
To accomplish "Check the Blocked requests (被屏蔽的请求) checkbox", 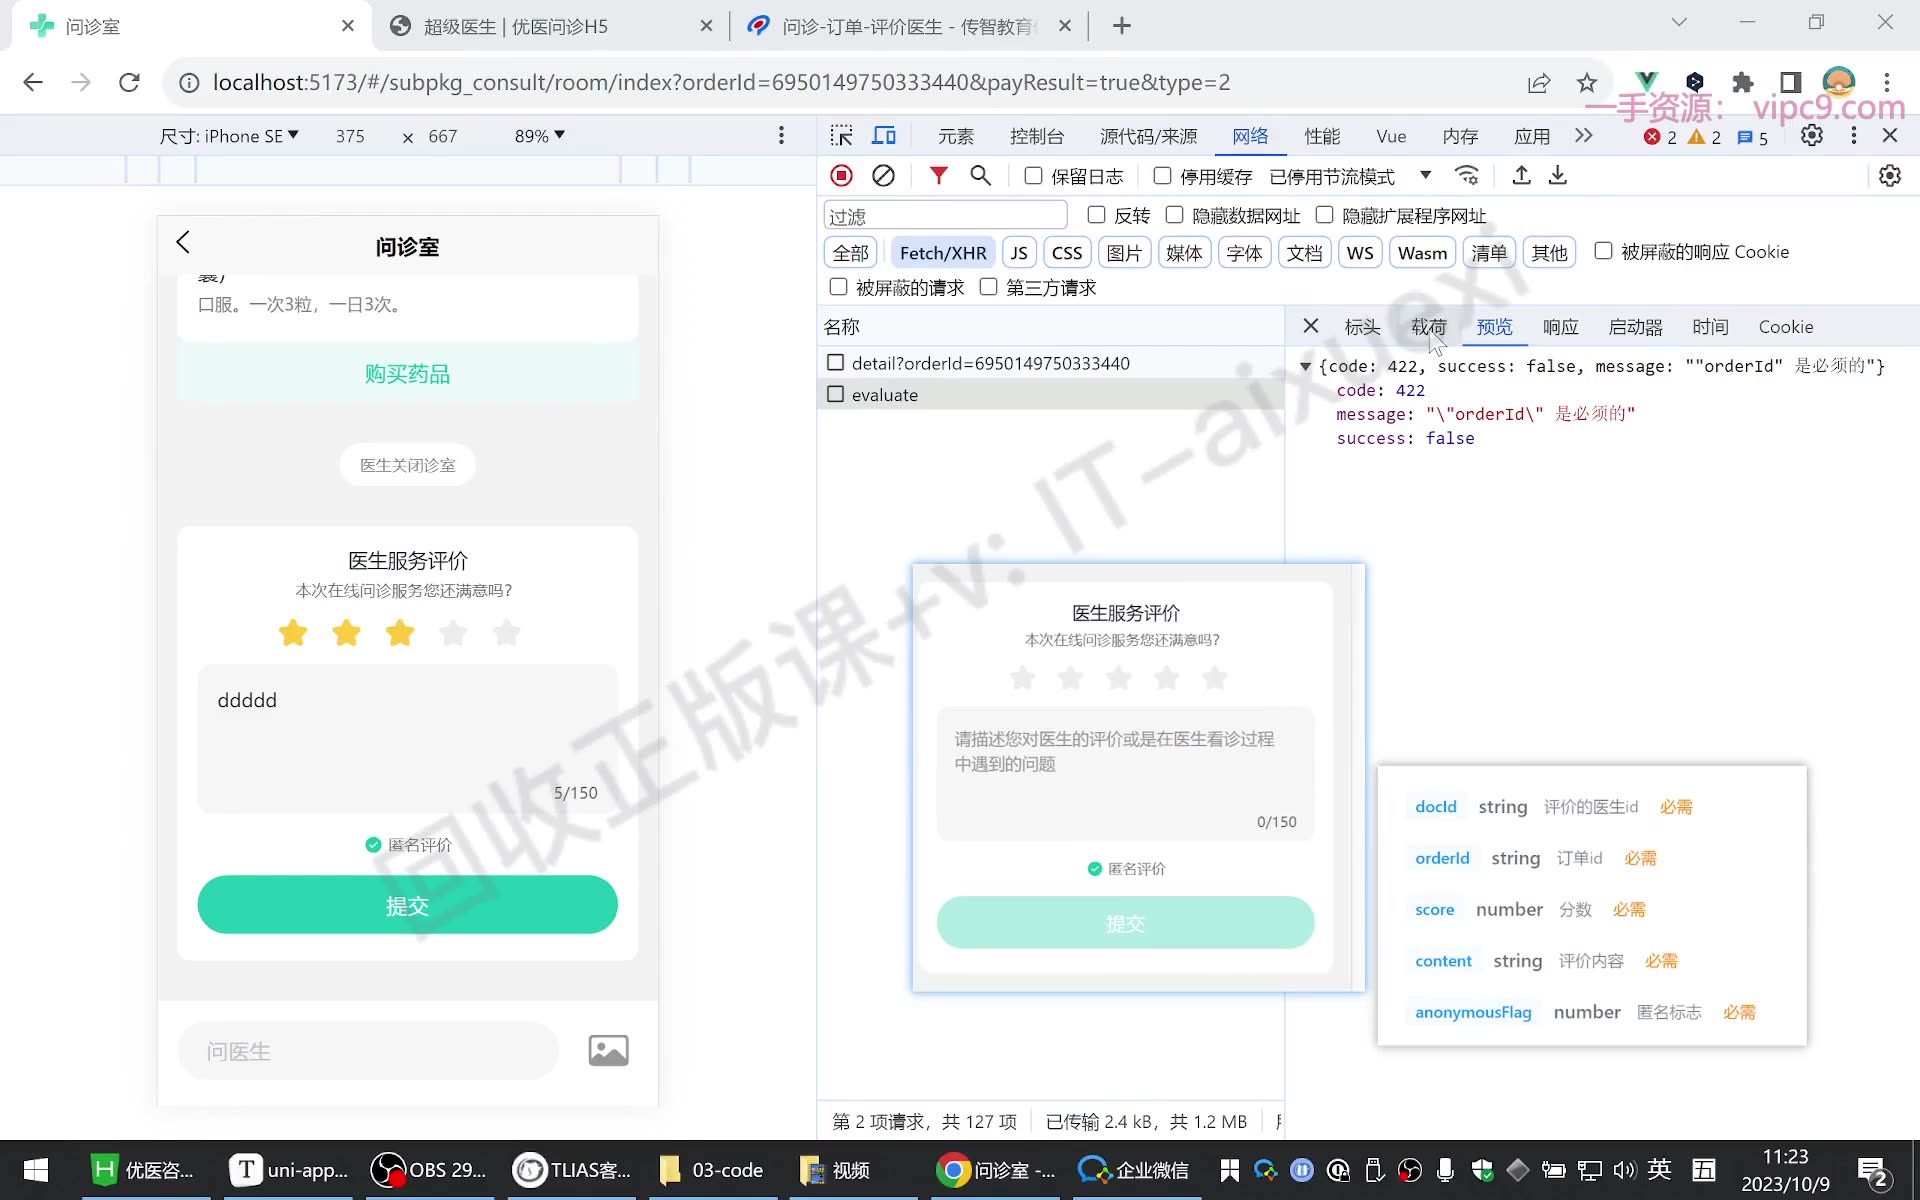I will coord(838,287).
